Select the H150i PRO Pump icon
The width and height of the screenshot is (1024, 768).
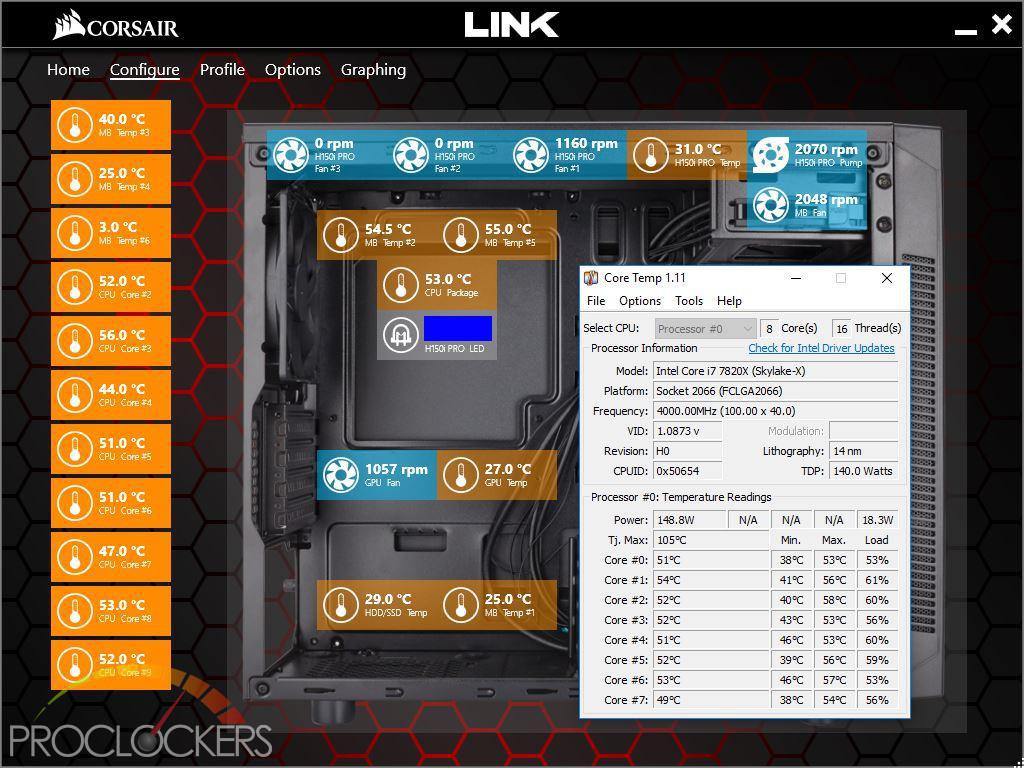770,155
